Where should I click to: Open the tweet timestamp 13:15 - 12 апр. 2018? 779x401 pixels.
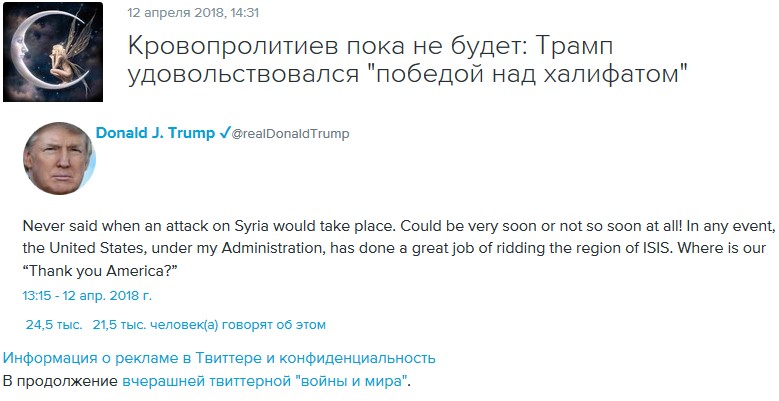(x=87, y=296)
